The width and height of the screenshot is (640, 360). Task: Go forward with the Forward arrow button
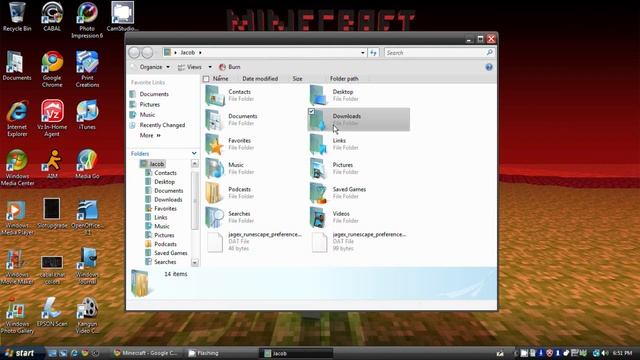(x=147, y=52)
